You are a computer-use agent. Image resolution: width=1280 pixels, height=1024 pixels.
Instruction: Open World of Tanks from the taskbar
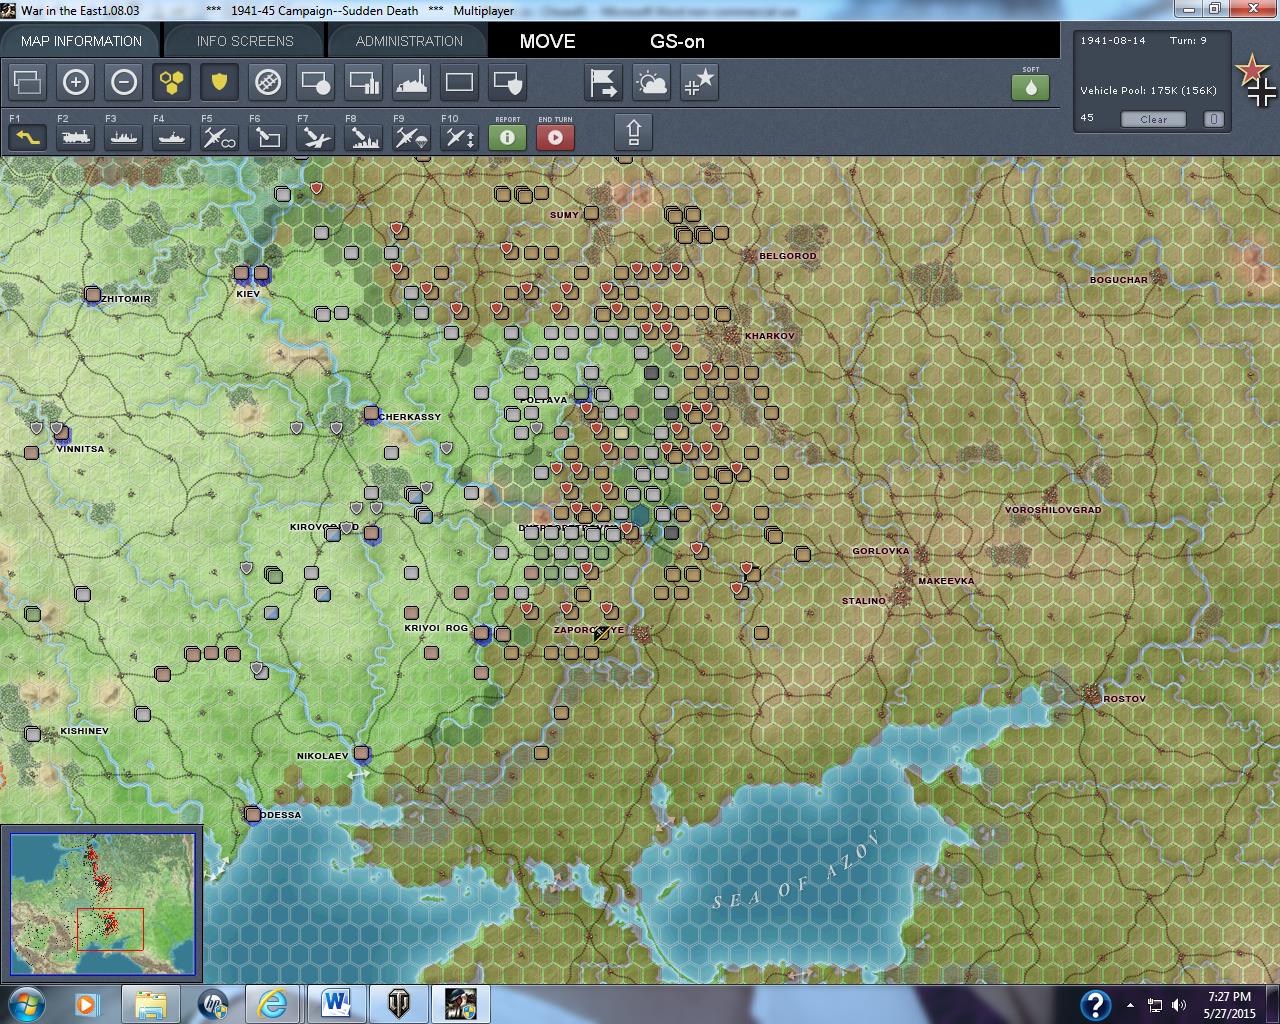pyautogui.click(x=398, y=1004)
